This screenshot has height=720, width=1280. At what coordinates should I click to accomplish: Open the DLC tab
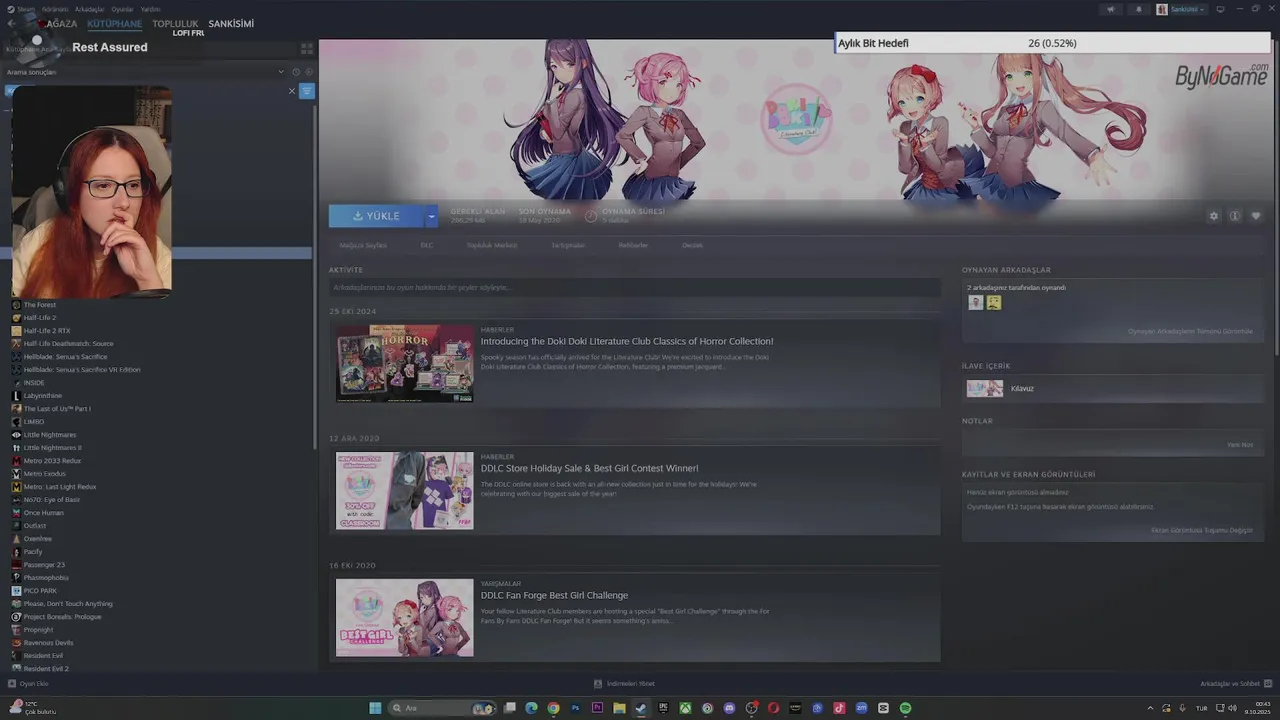[427, 245]
